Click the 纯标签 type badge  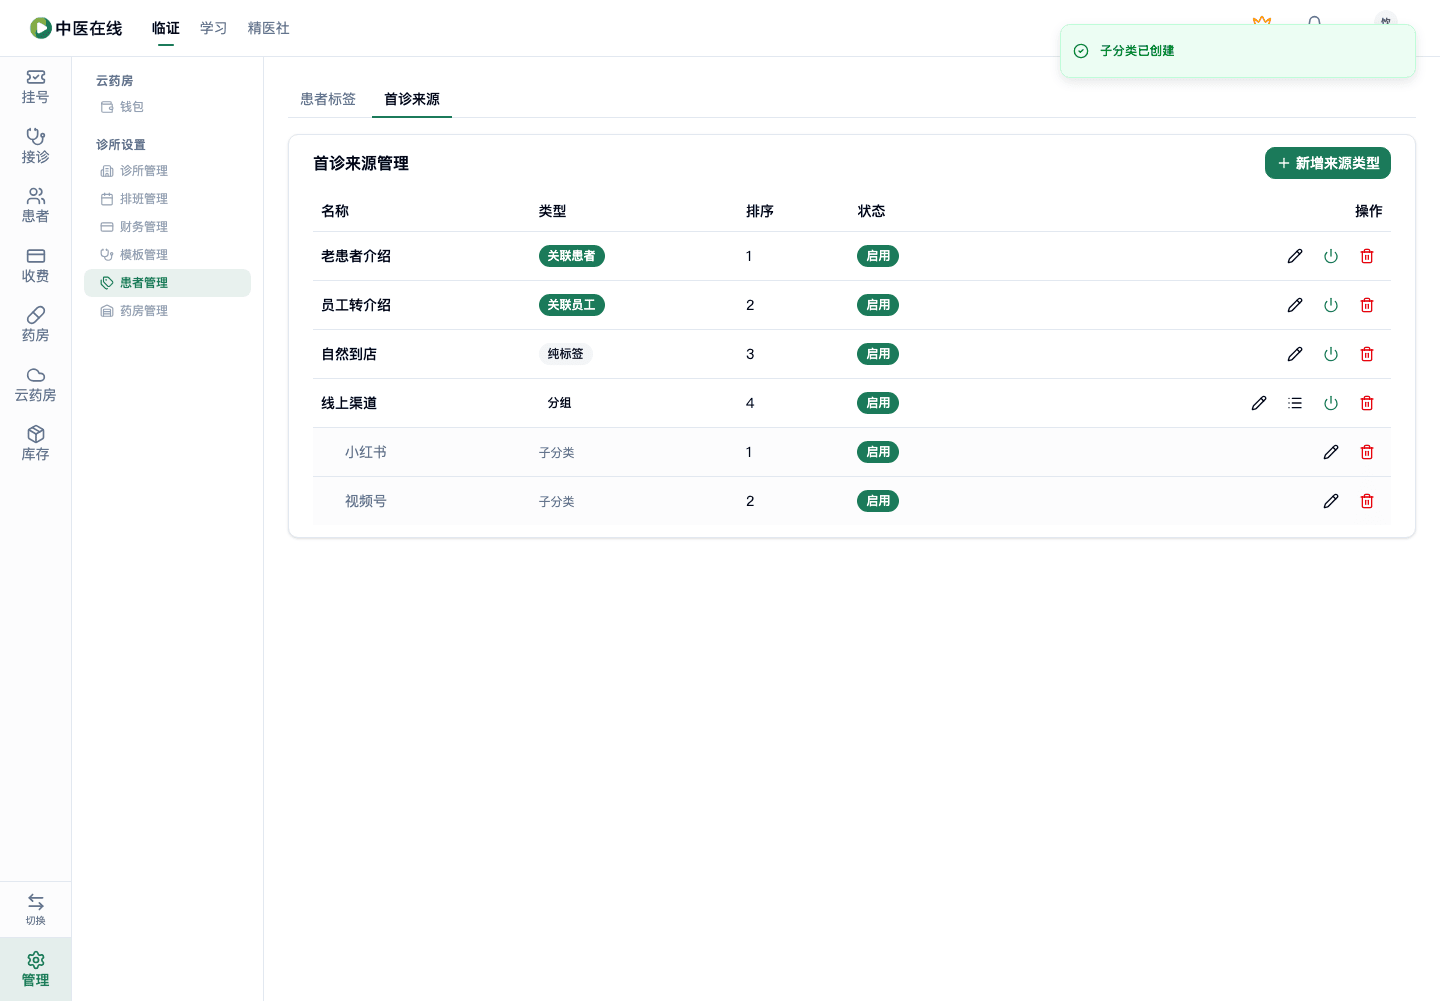[x=566, y=354]
